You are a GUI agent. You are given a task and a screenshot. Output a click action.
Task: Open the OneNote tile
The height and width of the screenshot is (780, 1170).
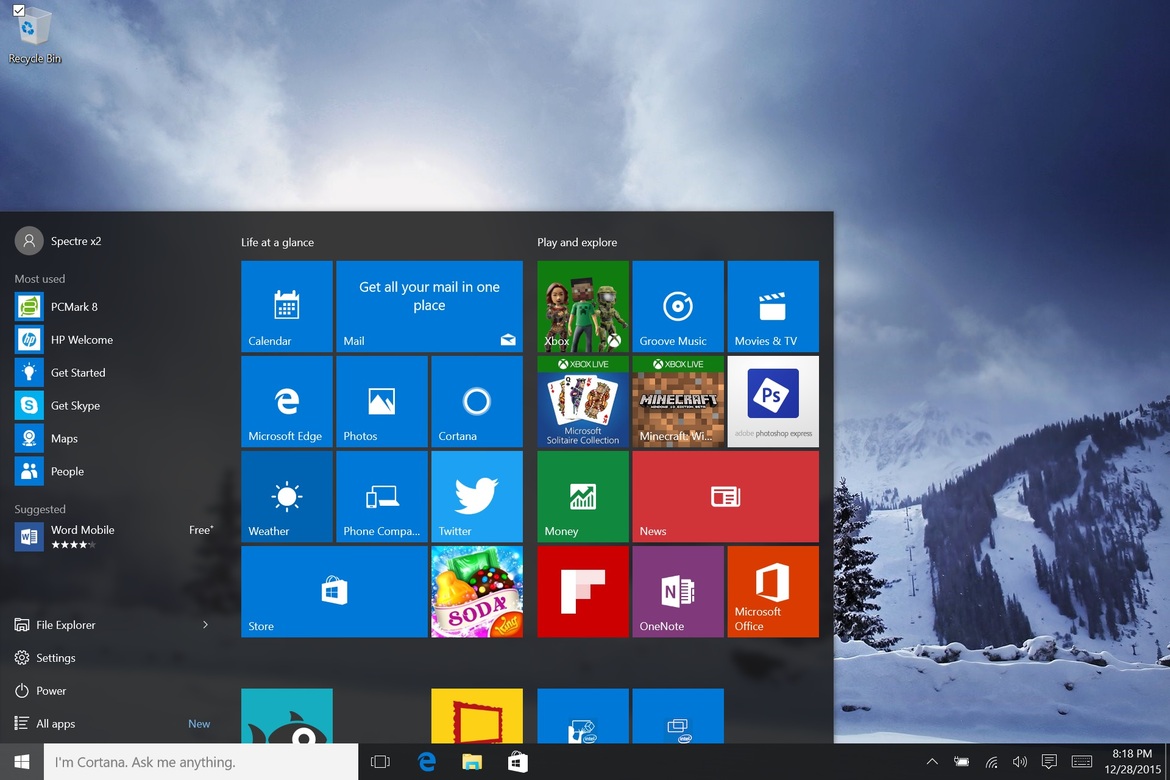[678, 591]
